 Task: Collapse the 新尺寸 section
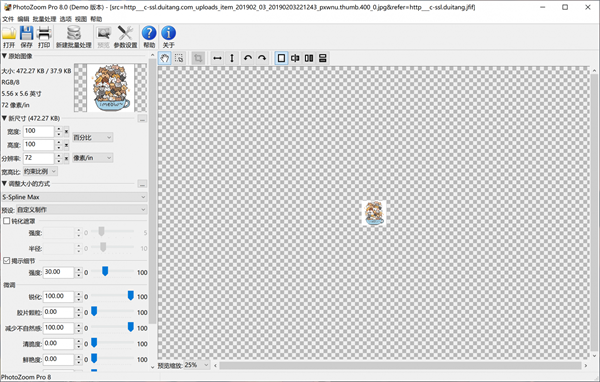(4, 118)
